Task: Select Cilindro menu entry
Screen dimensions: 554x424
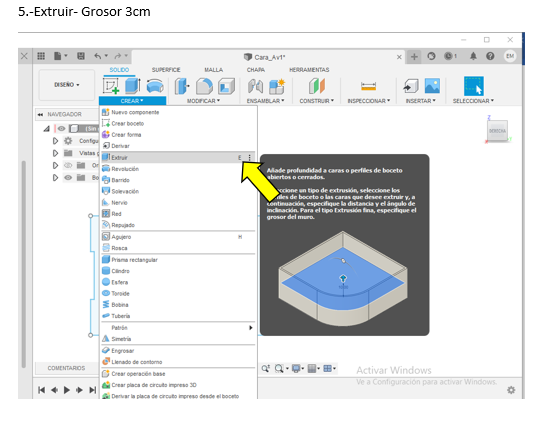Action: 178,271
